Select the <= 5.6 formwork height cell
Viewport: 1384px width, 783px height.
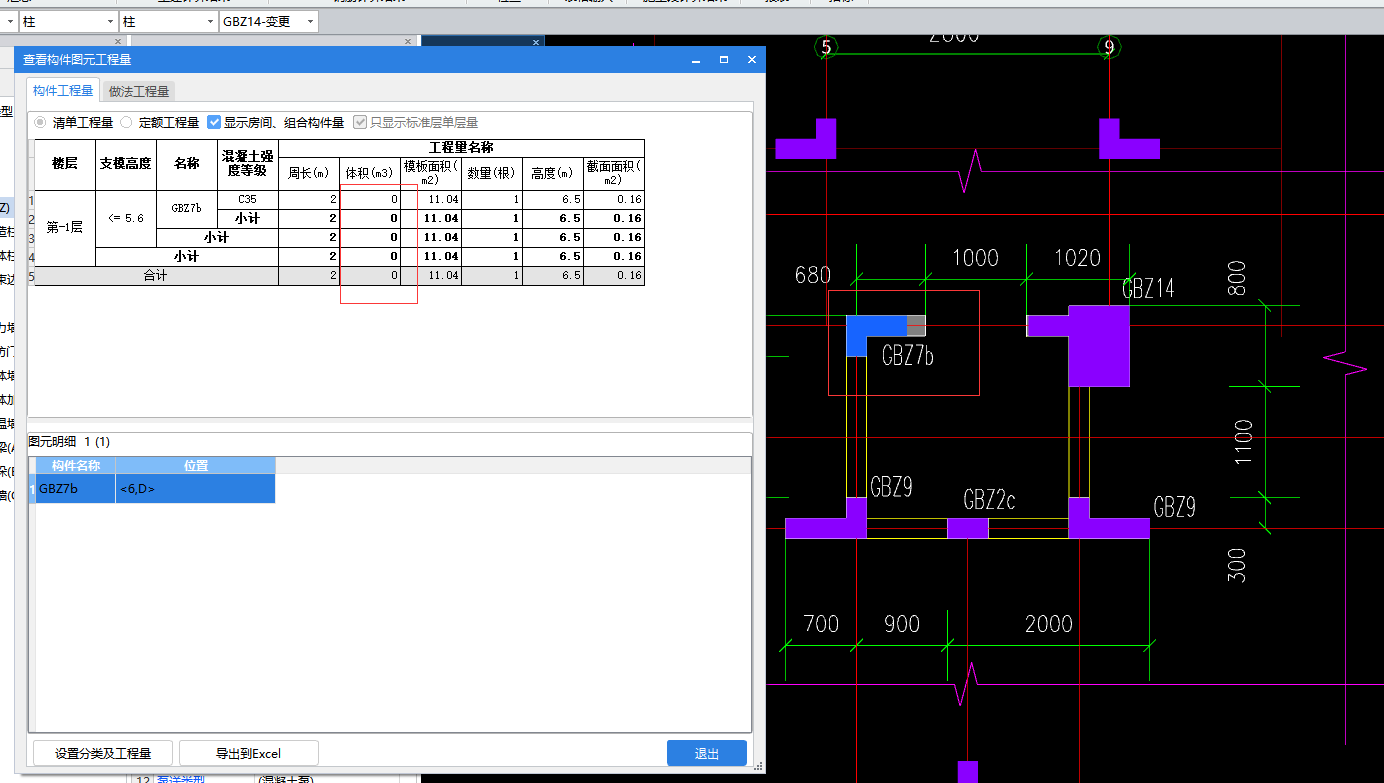coord(126,218)
